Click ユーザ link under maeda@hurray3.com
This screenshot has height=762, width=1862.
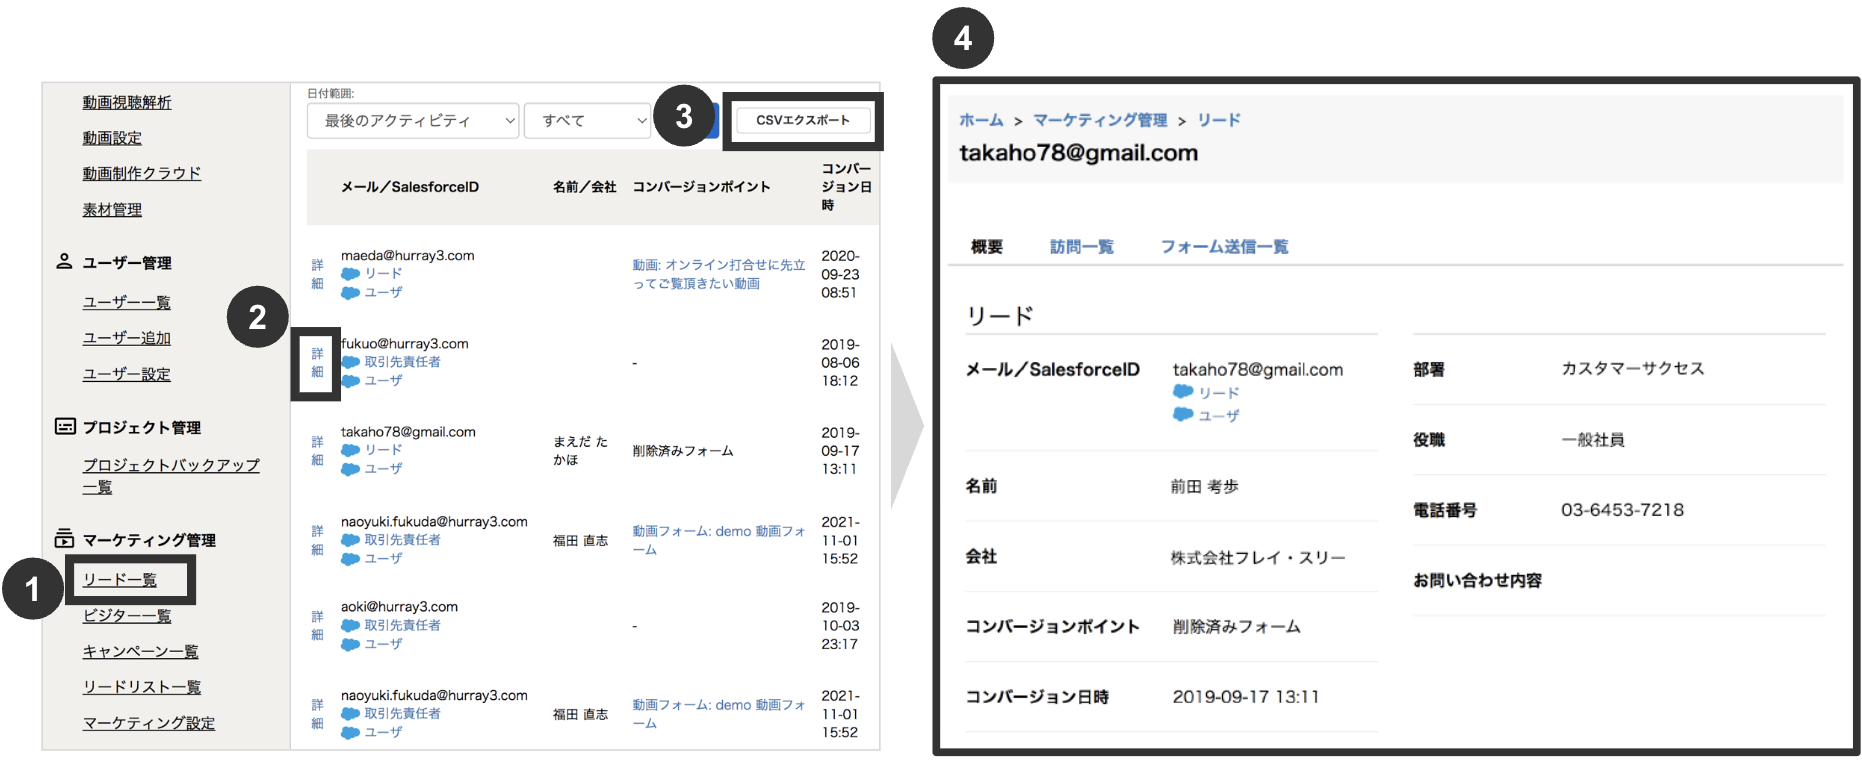(383, 293)
